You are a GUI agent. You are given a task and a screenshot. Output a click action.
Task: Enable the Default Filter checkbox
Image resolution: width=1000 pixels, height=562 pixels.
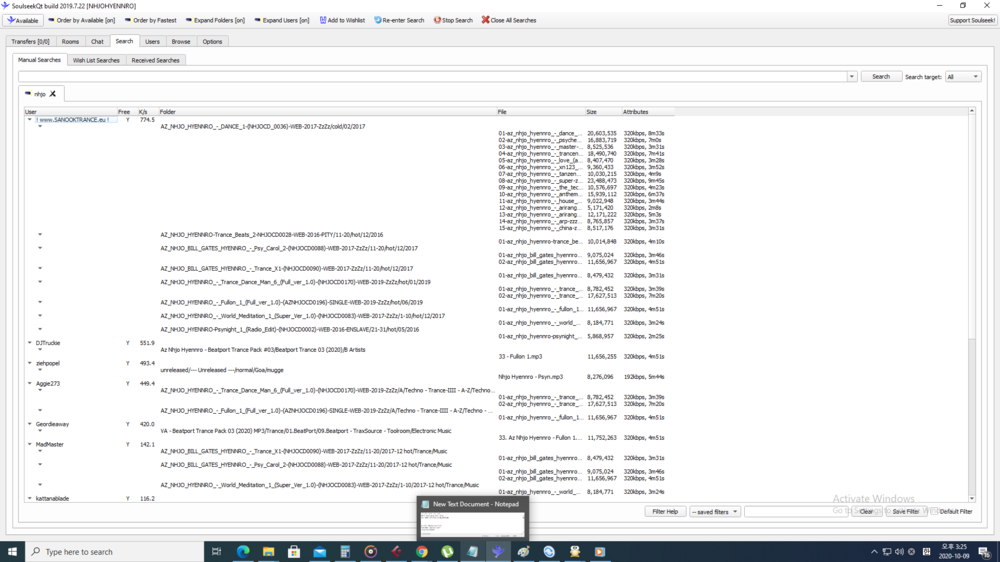click(x=934, y=511)
